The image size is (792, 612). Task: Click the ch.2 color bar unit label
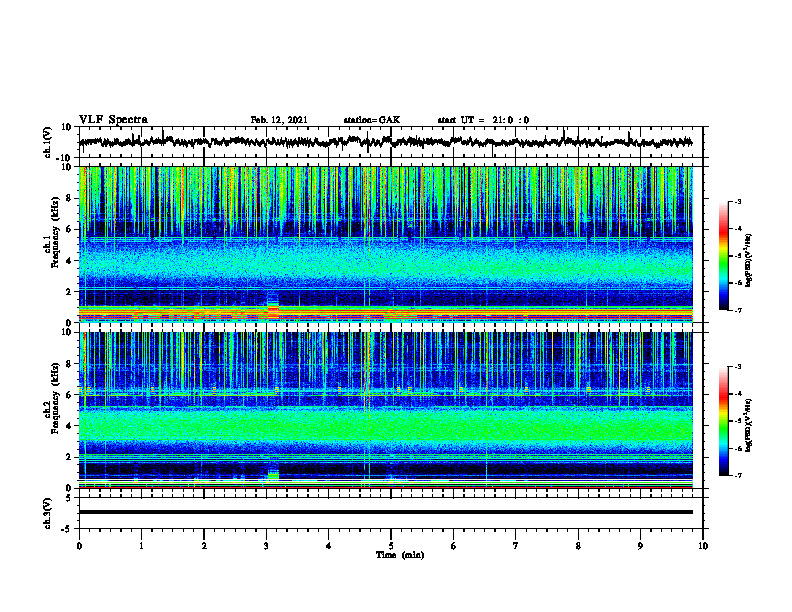[x=749, y=425]
